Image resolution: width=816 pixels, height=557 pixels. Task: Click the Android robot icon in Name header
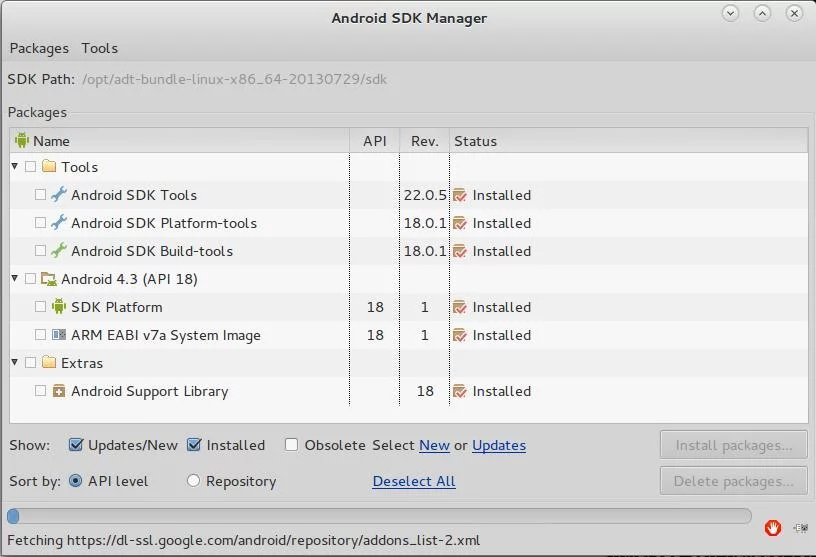click(x=22, y=141)
